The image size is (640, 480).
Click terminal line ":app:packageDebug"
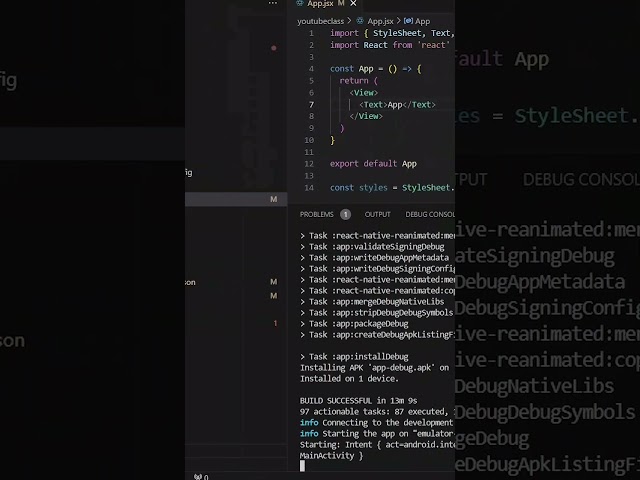pyautogui.click(x=354, y=324)
